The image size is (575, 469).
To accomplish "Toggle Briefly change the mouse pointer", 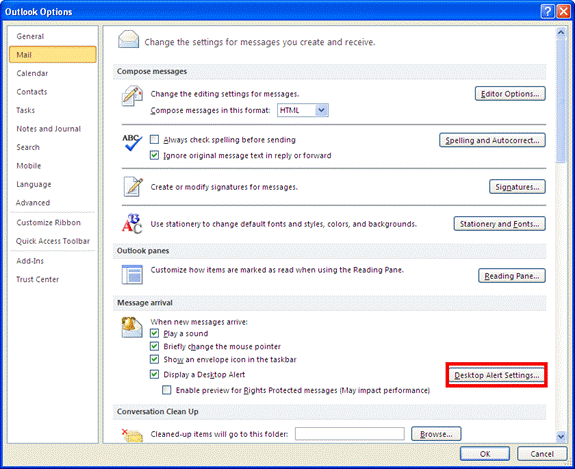I will pyautogui.click(x=154, y=346).
